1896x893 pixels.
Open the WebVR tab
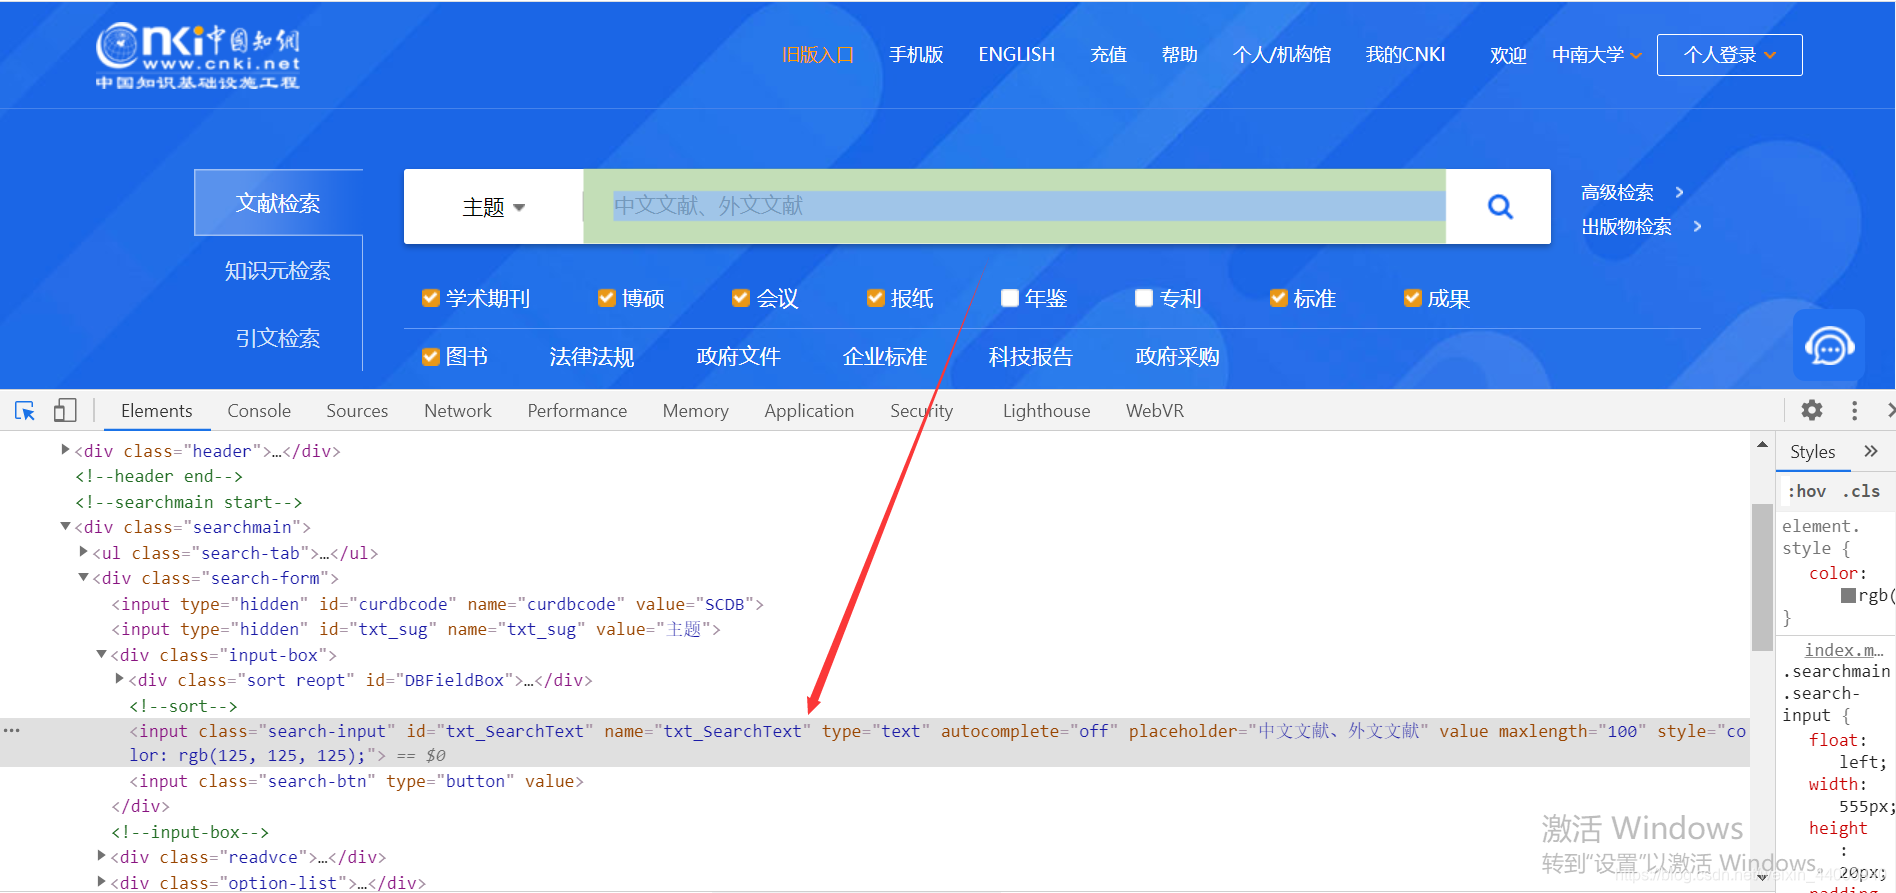point(1154,411)
